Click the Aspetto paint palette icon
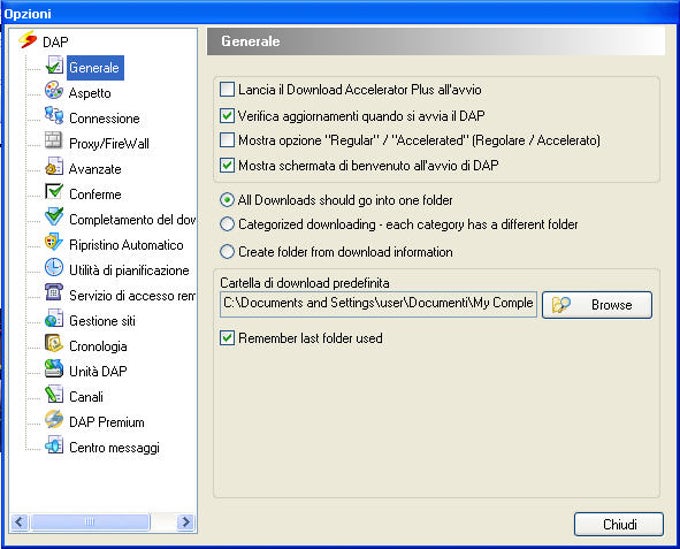680x549 pixels. tap(54, 91)
